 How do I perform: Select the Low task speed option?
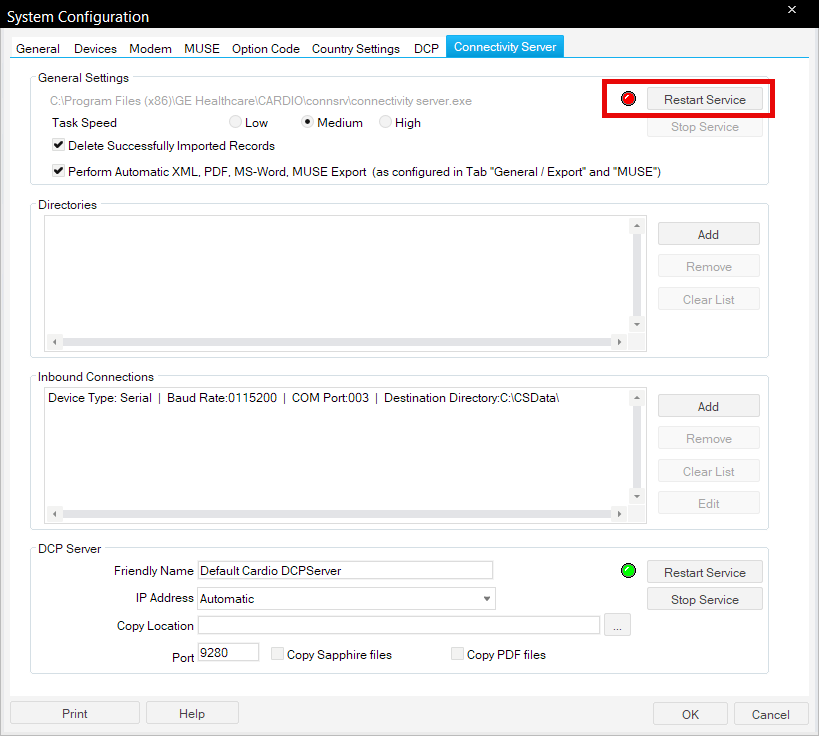pos(235,123)
